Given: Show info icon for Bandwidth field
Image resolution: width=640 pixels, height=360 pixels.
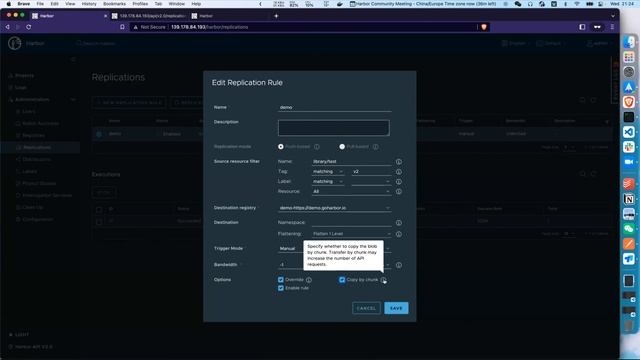Looking at the screenshot, I should 399,265.
